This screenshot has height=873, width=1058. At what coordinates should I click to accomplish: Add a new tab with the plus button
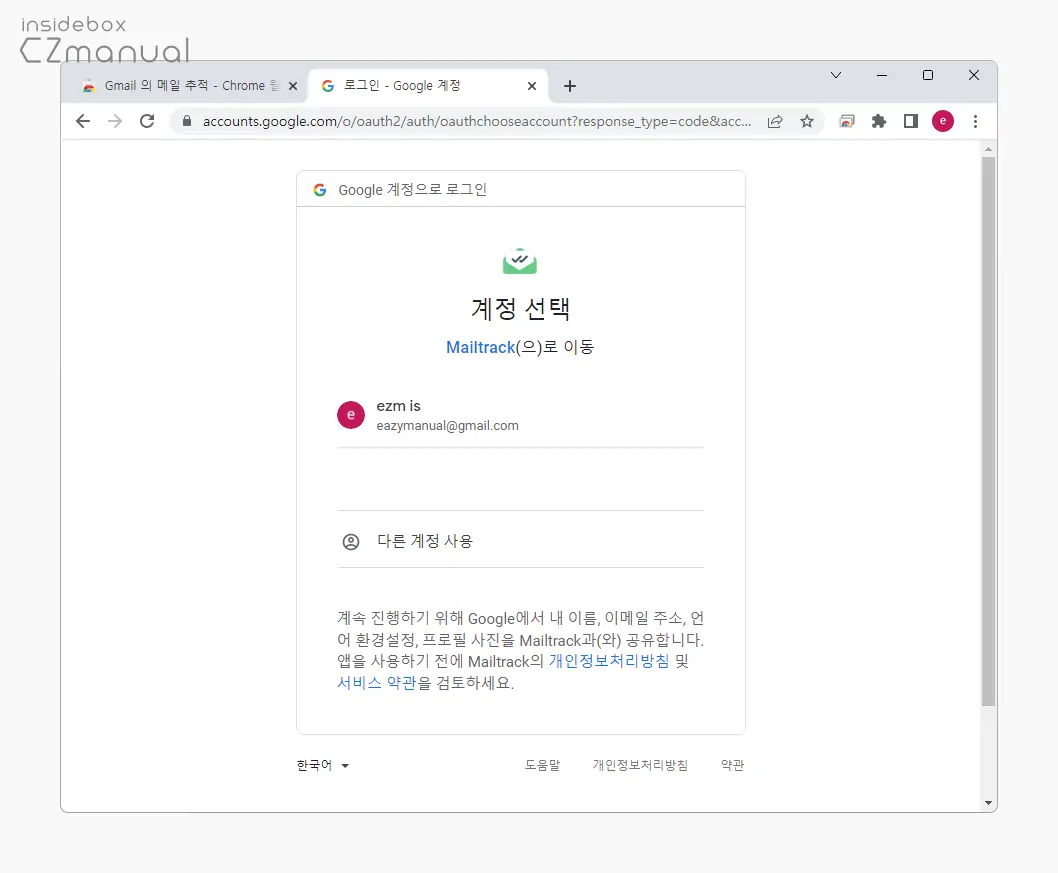[569, 86]
